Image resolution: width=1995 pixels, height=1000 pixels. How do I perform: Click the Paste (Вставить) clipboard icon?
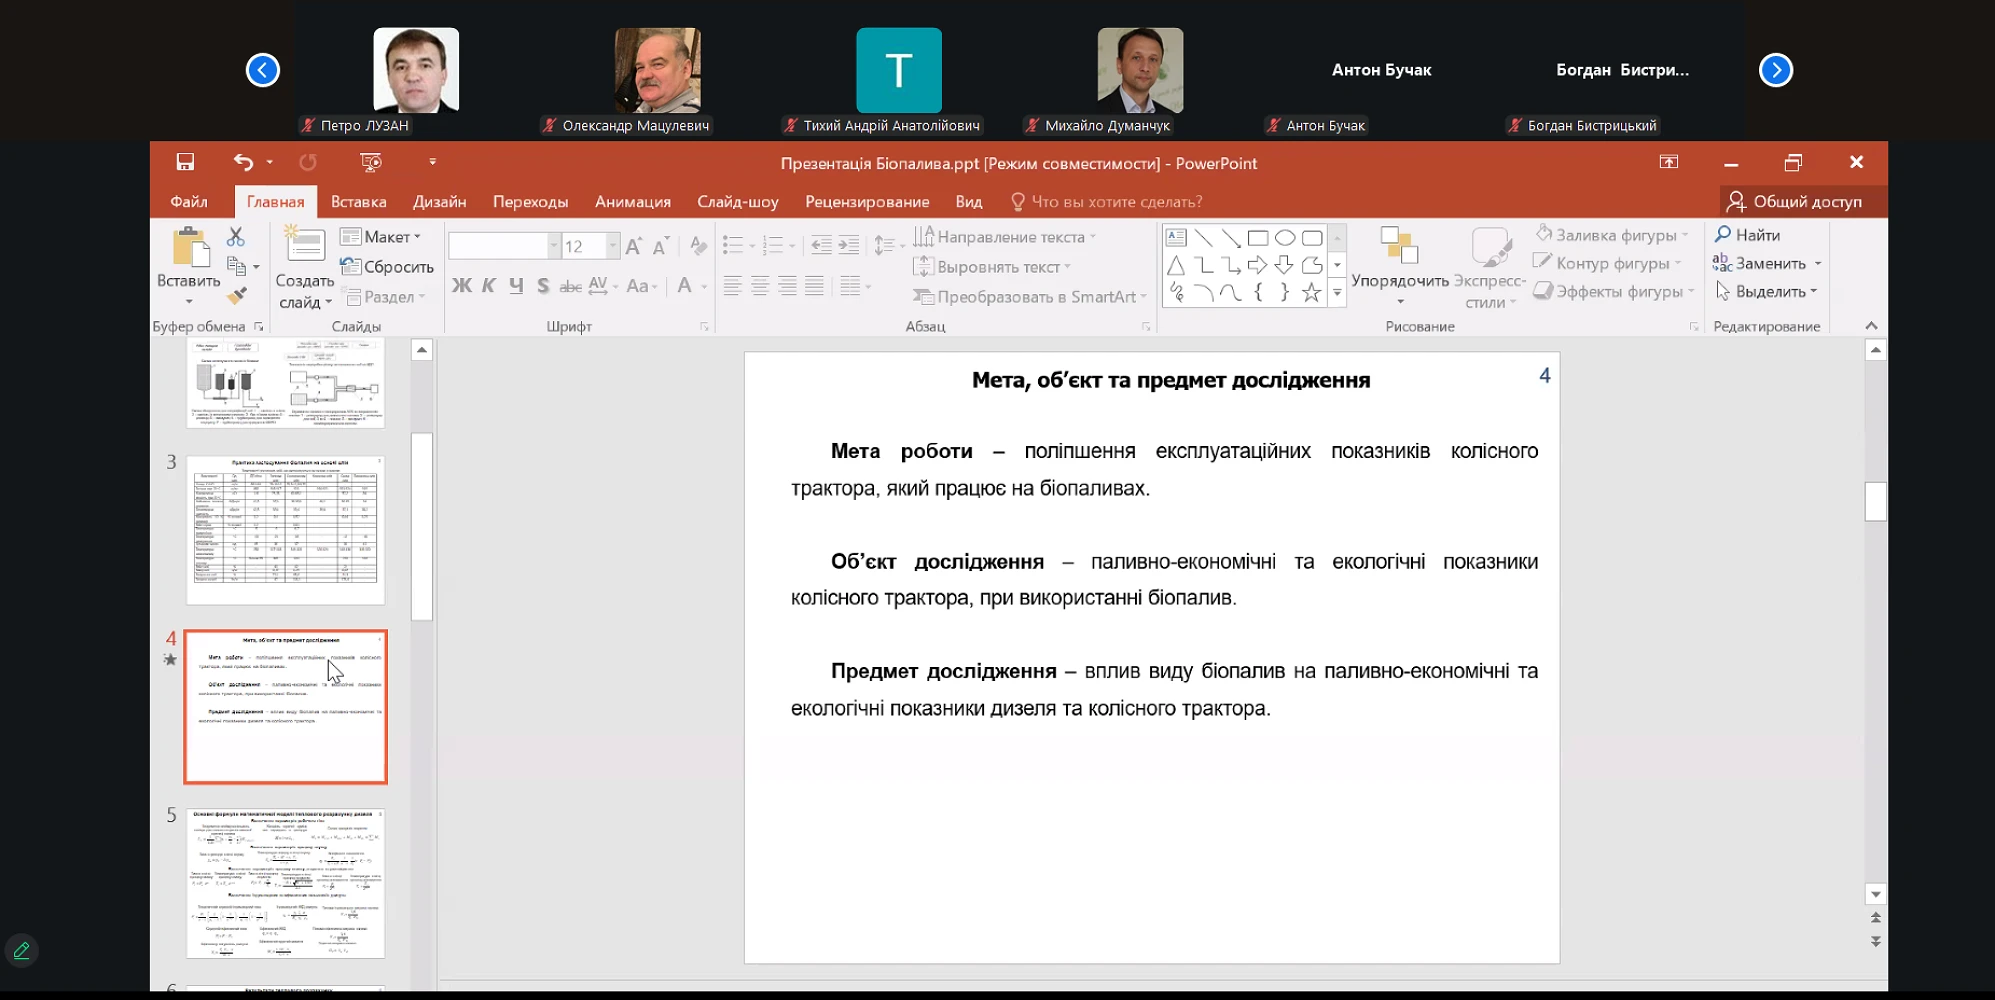[x=188, y=247]
